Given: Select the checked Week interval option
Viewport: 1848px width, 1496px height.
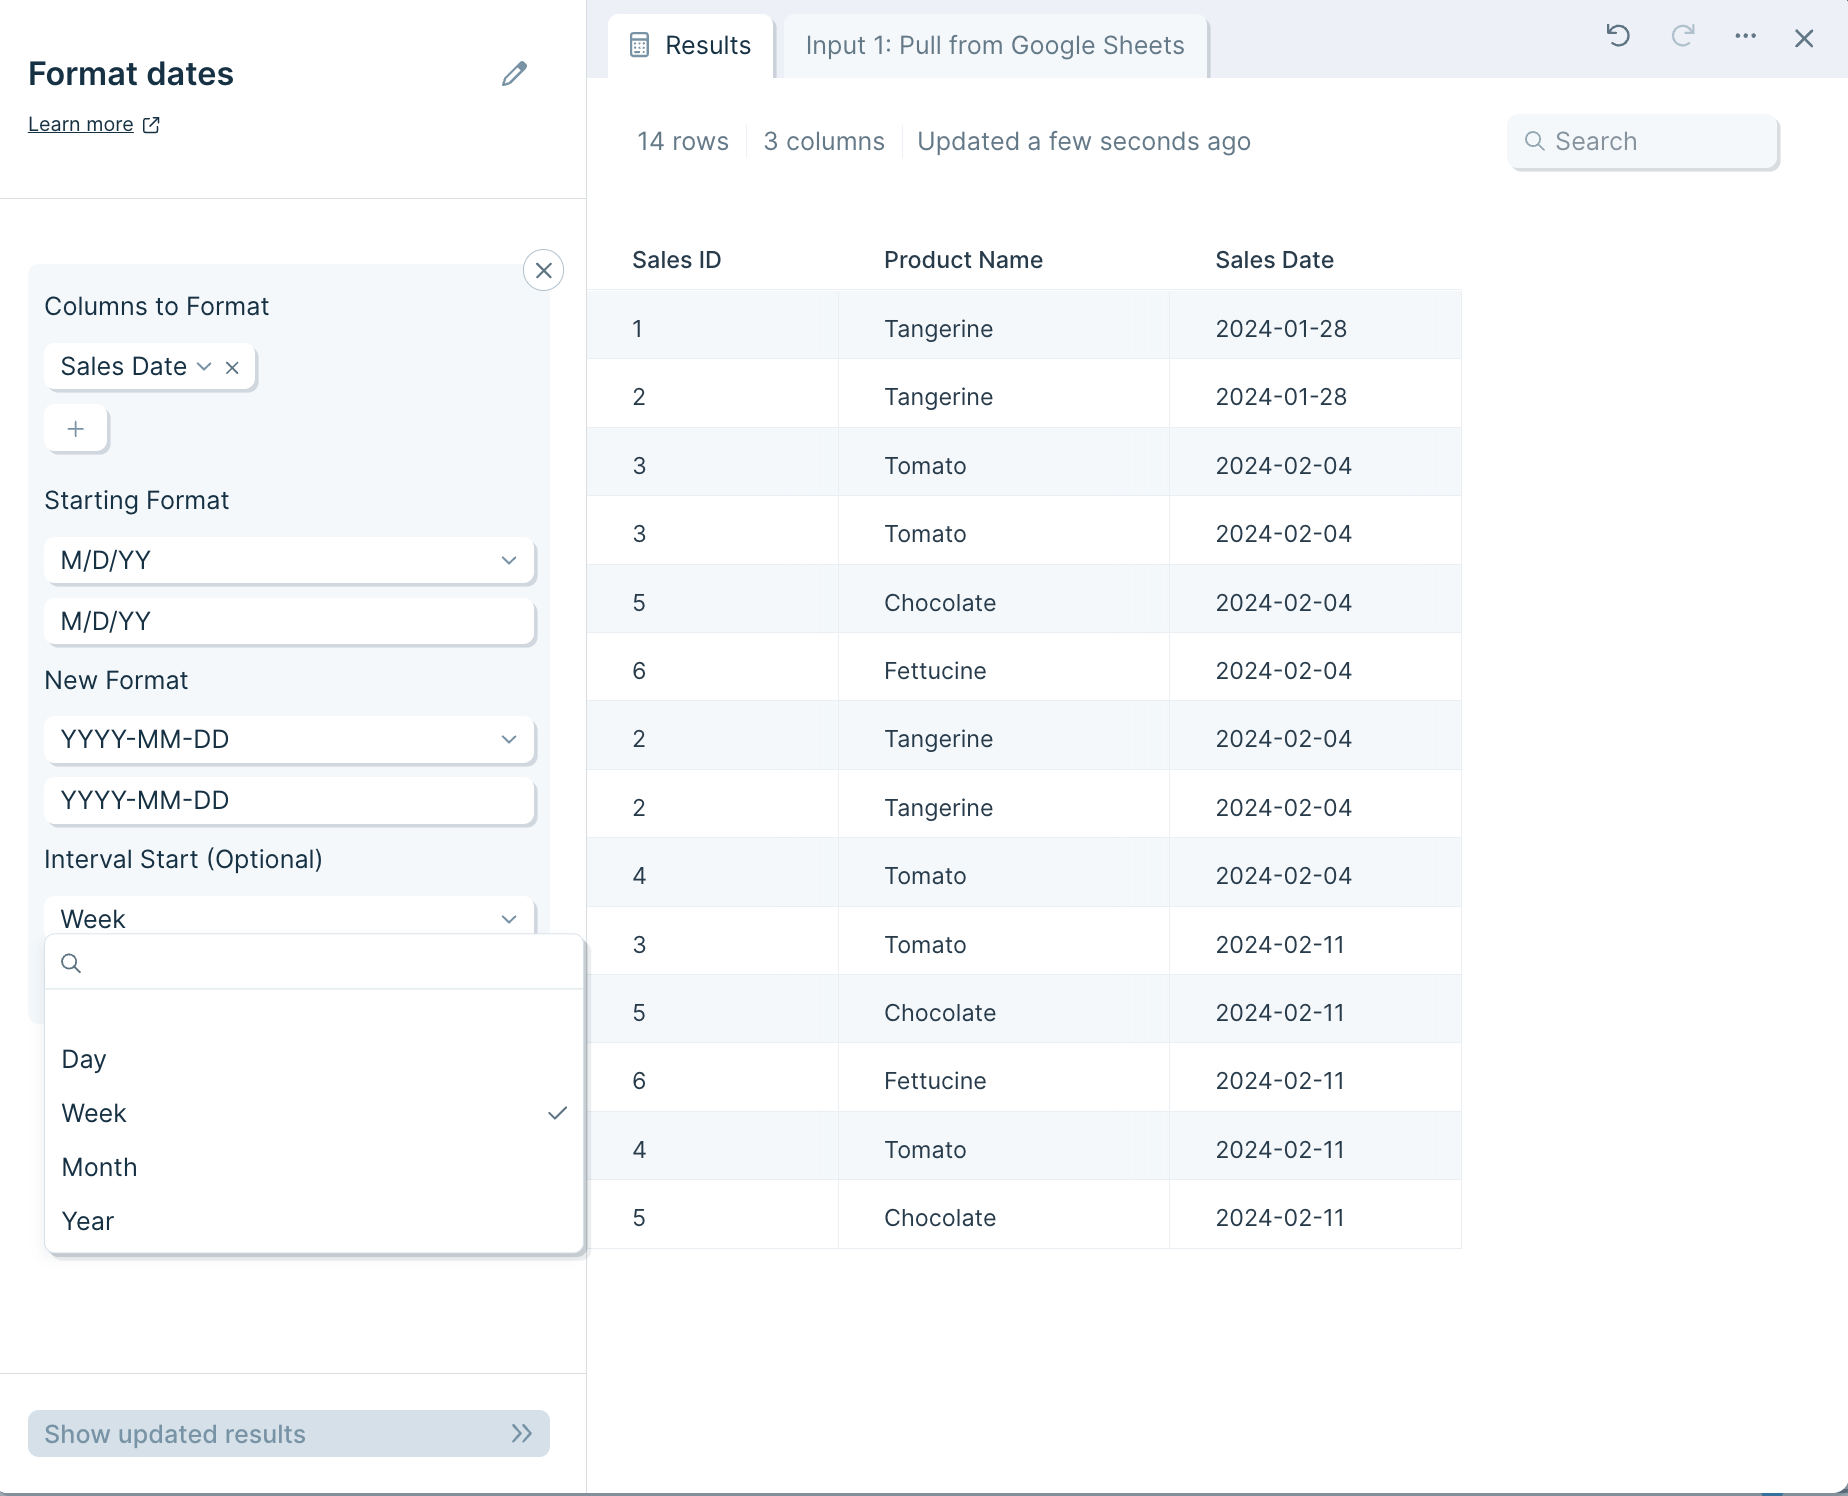Looking at the screenshot, I should [94, 1113].
